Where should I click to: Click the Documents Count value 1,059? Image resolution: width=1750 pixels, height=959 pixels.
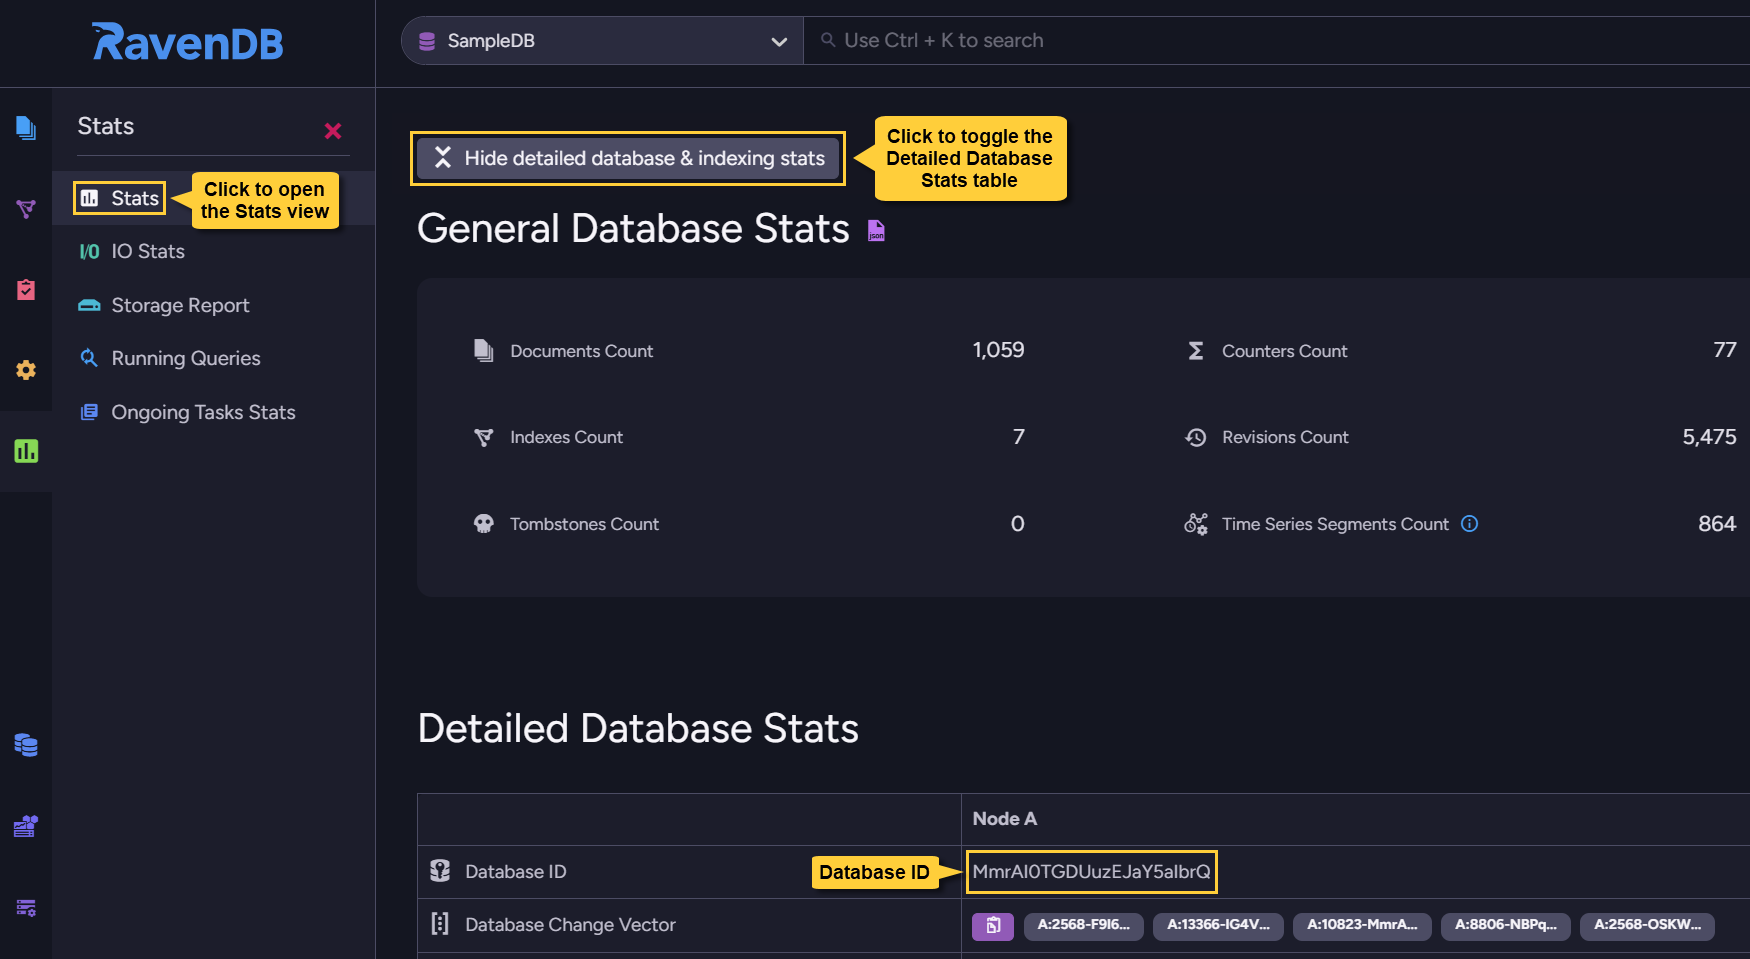pyautogui.click(x=998, y=350)
